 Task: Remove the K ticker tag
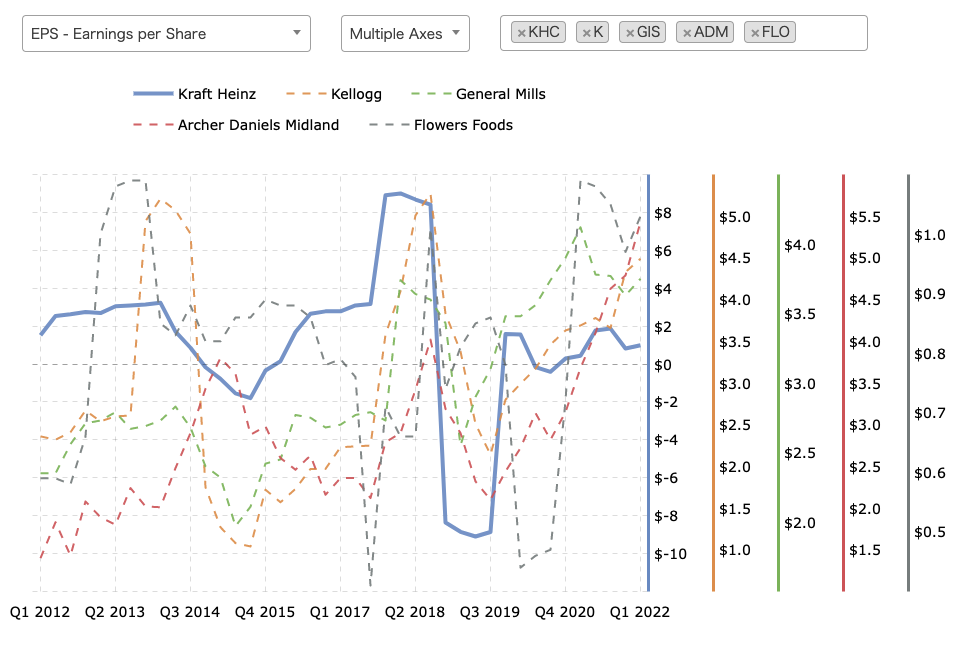coord(586,33)
